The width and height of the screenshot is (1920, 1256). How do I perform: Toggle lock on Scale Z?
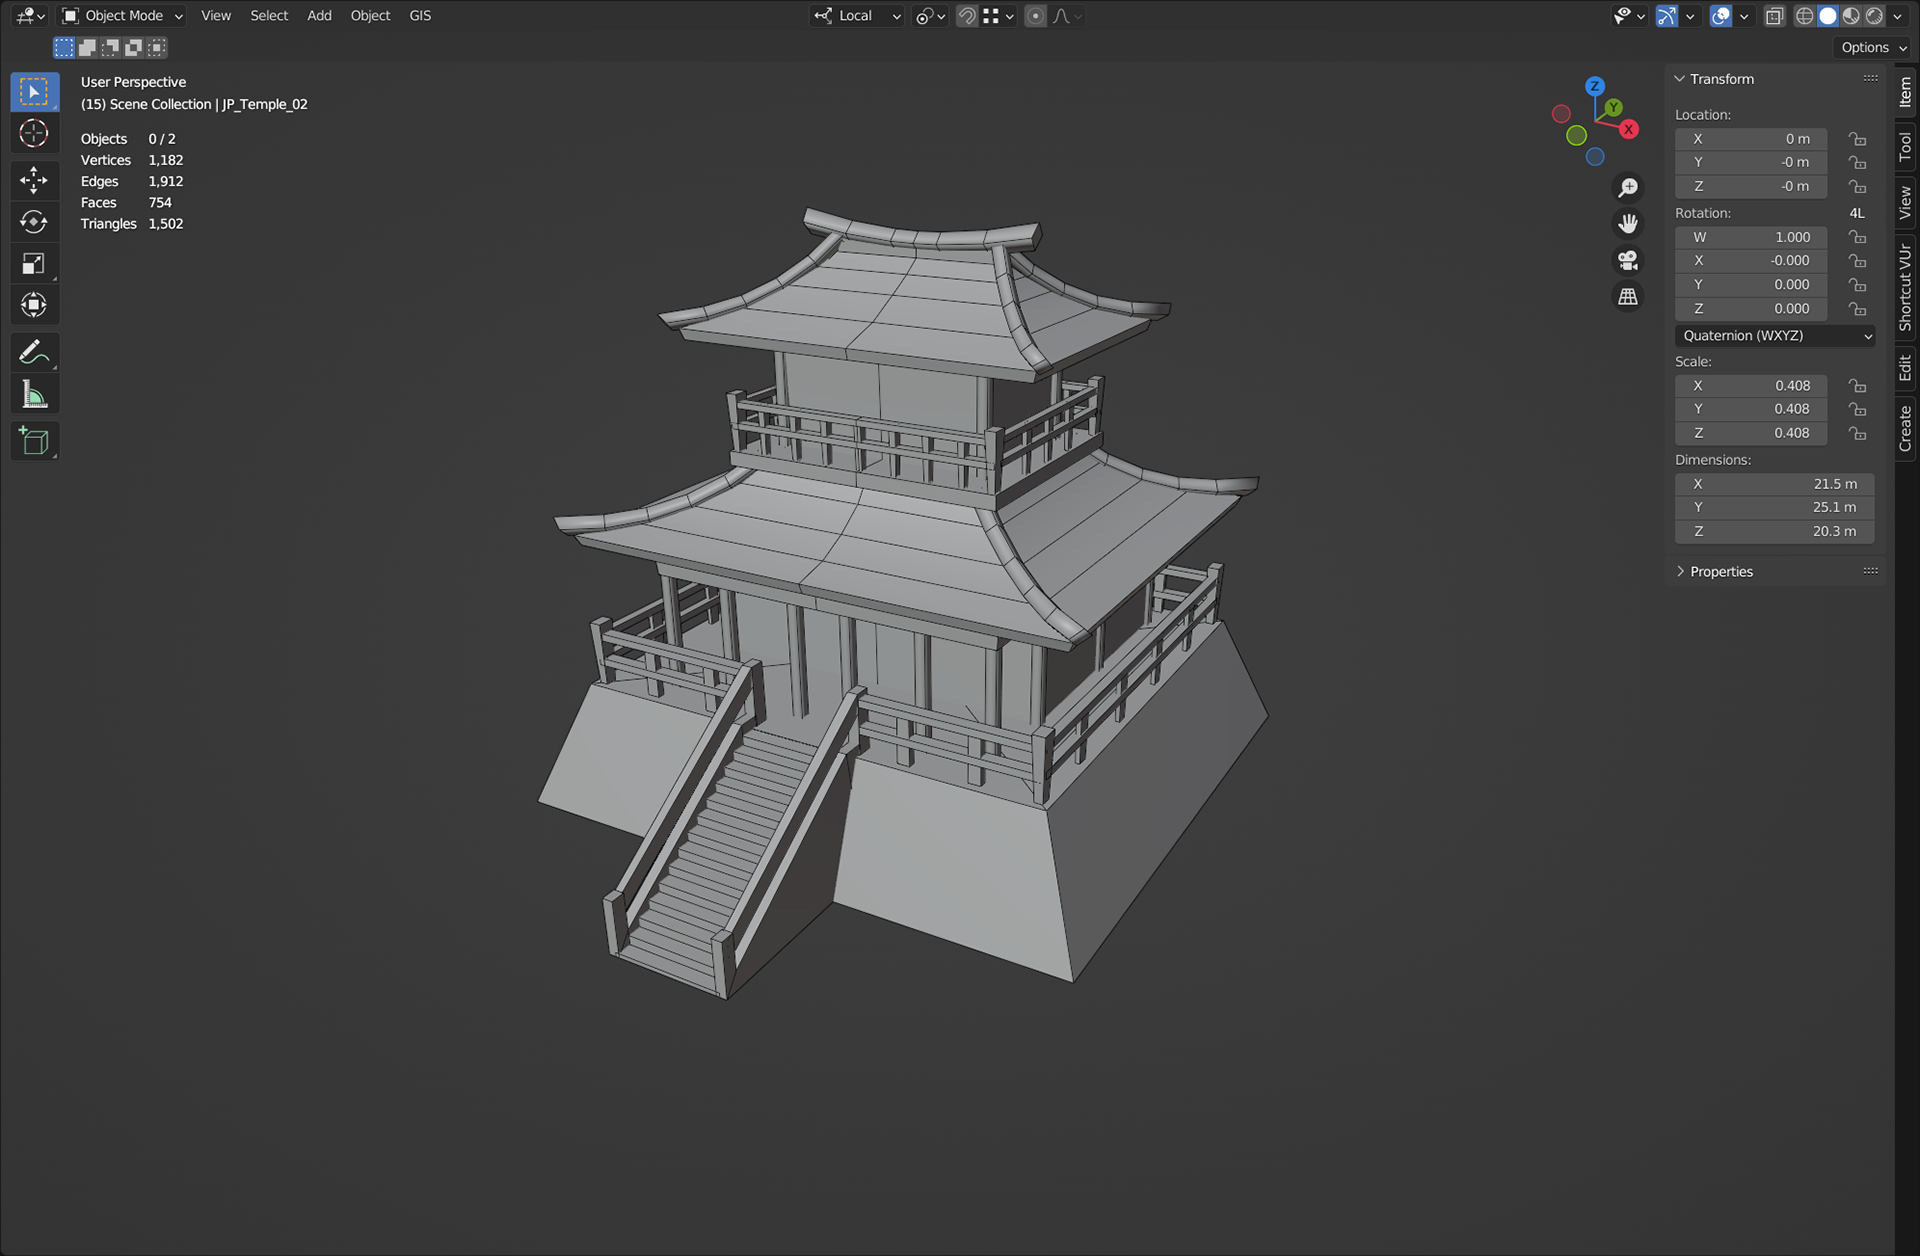tap(1857, 433)
